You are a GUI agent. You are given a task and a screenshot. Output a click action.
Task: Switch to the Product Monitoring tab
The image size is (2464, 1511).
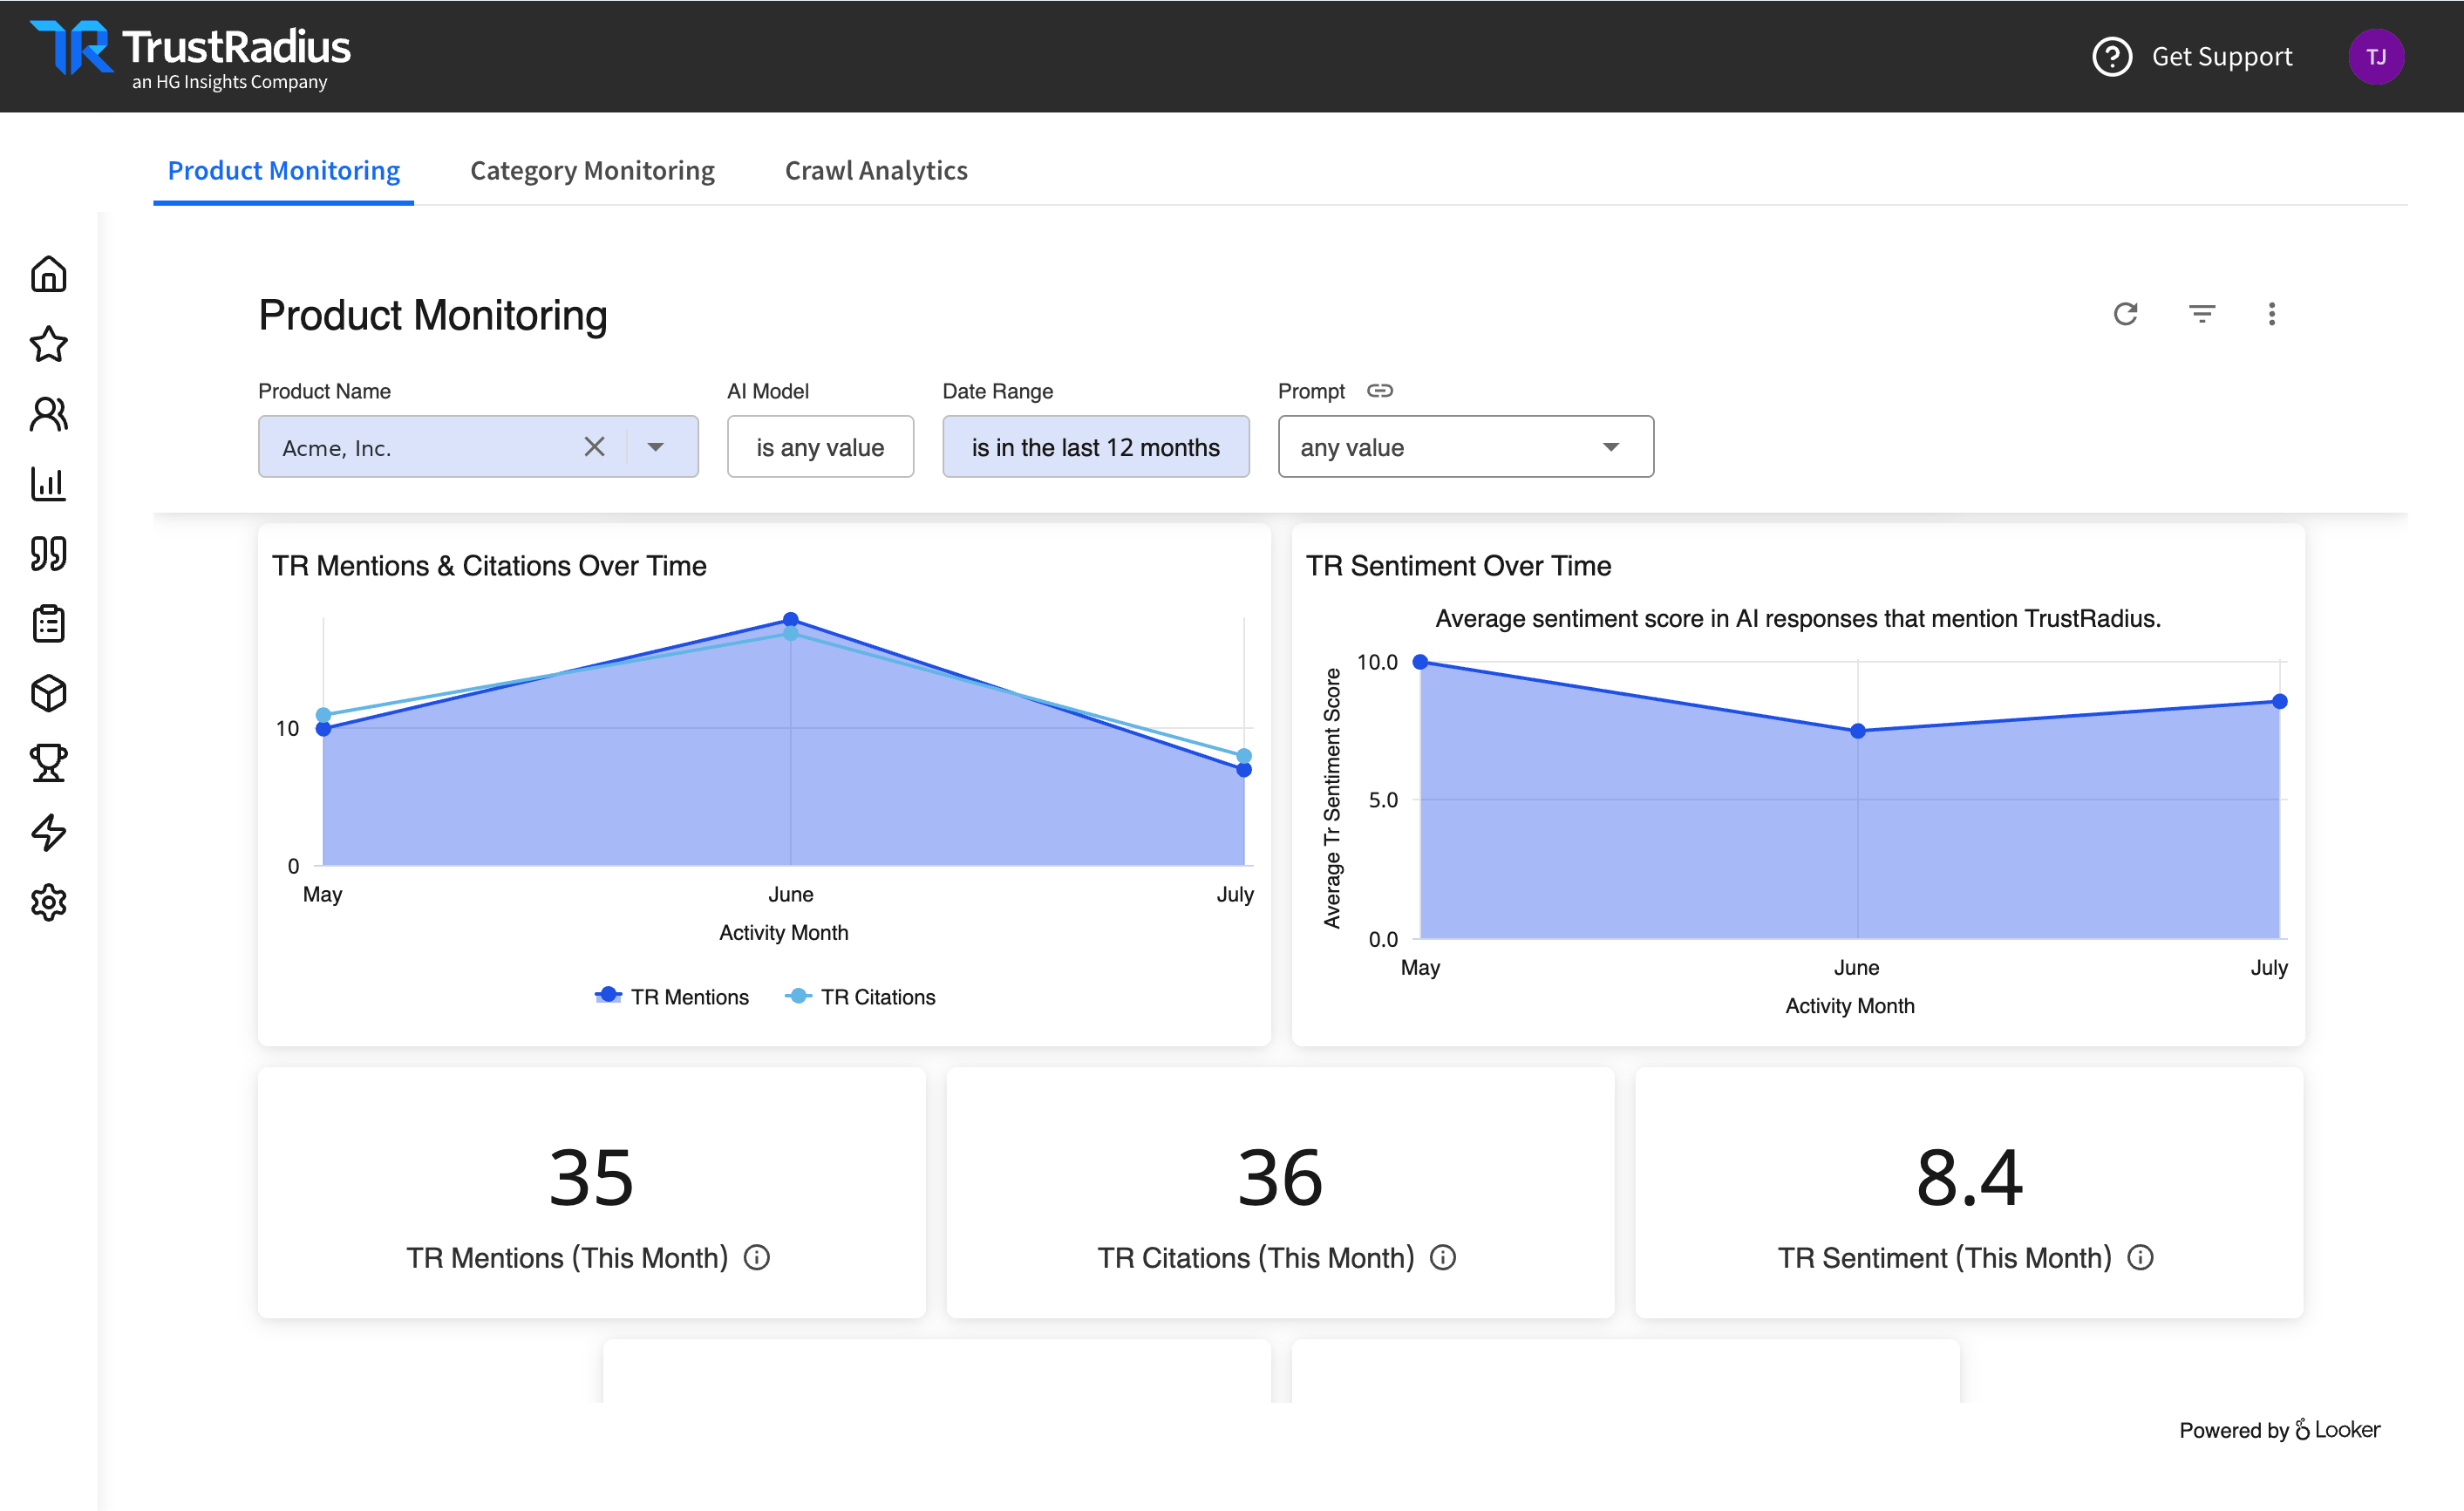pos(283,171)
